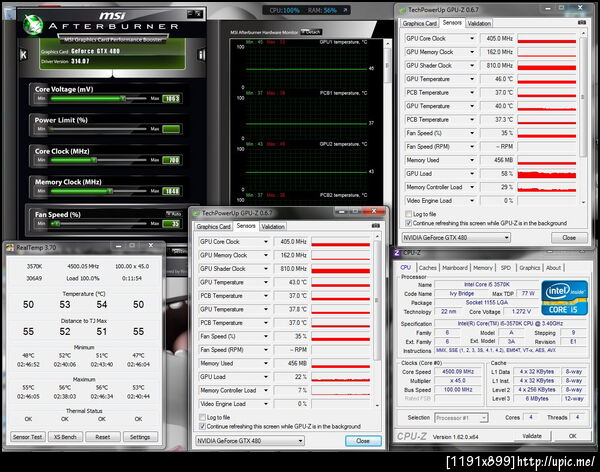Open the SPD tab in CPU-Z
Image resolution: width=600 pixels, height=472 pixels.
coord(505,268)
